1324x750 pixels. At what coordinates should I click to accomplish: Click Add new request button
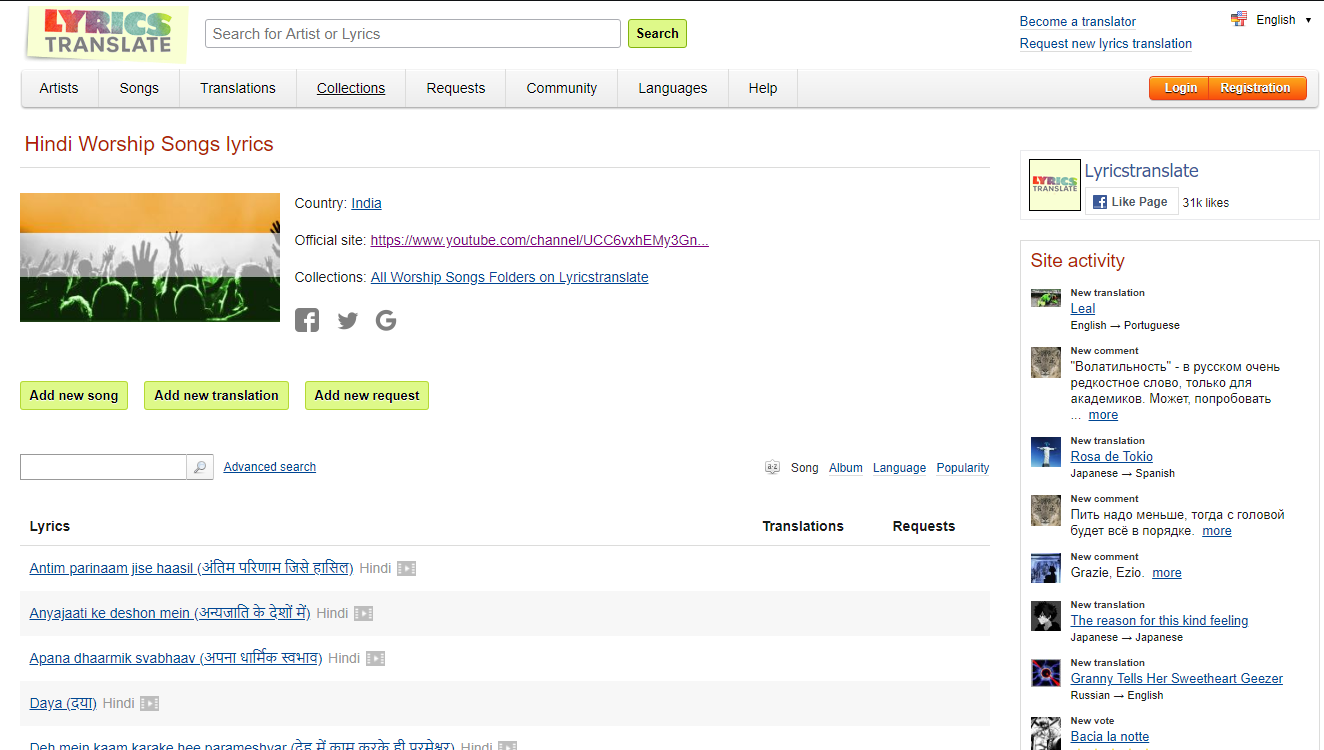click(x=367, y=395)
